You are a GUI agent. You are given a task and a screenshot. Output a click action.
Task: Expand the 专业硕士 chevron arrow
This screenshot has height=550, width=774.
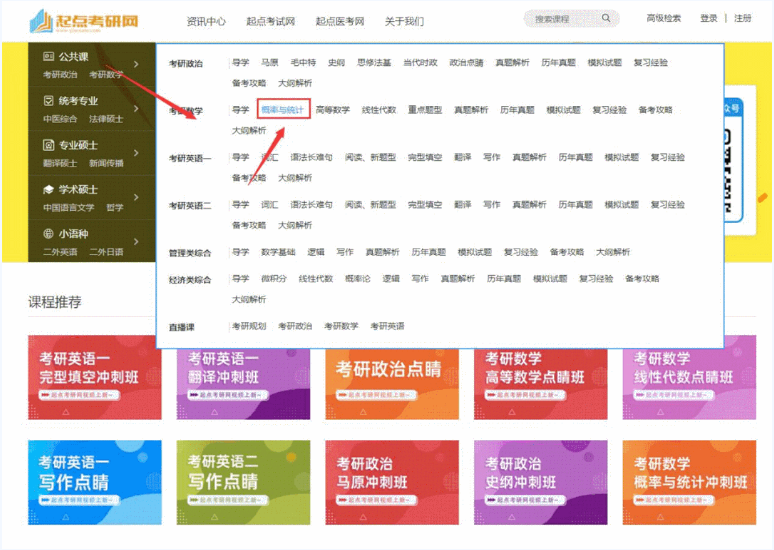136,153
